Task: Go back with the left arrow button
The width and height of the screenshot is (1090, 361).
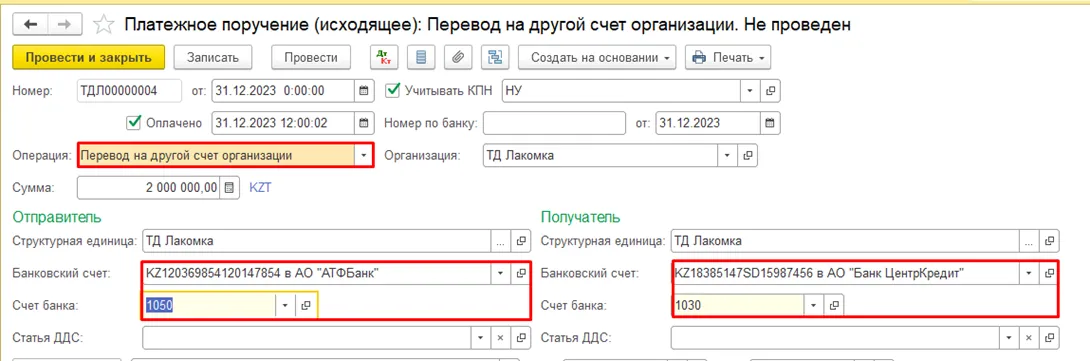Action: point(31,24)
